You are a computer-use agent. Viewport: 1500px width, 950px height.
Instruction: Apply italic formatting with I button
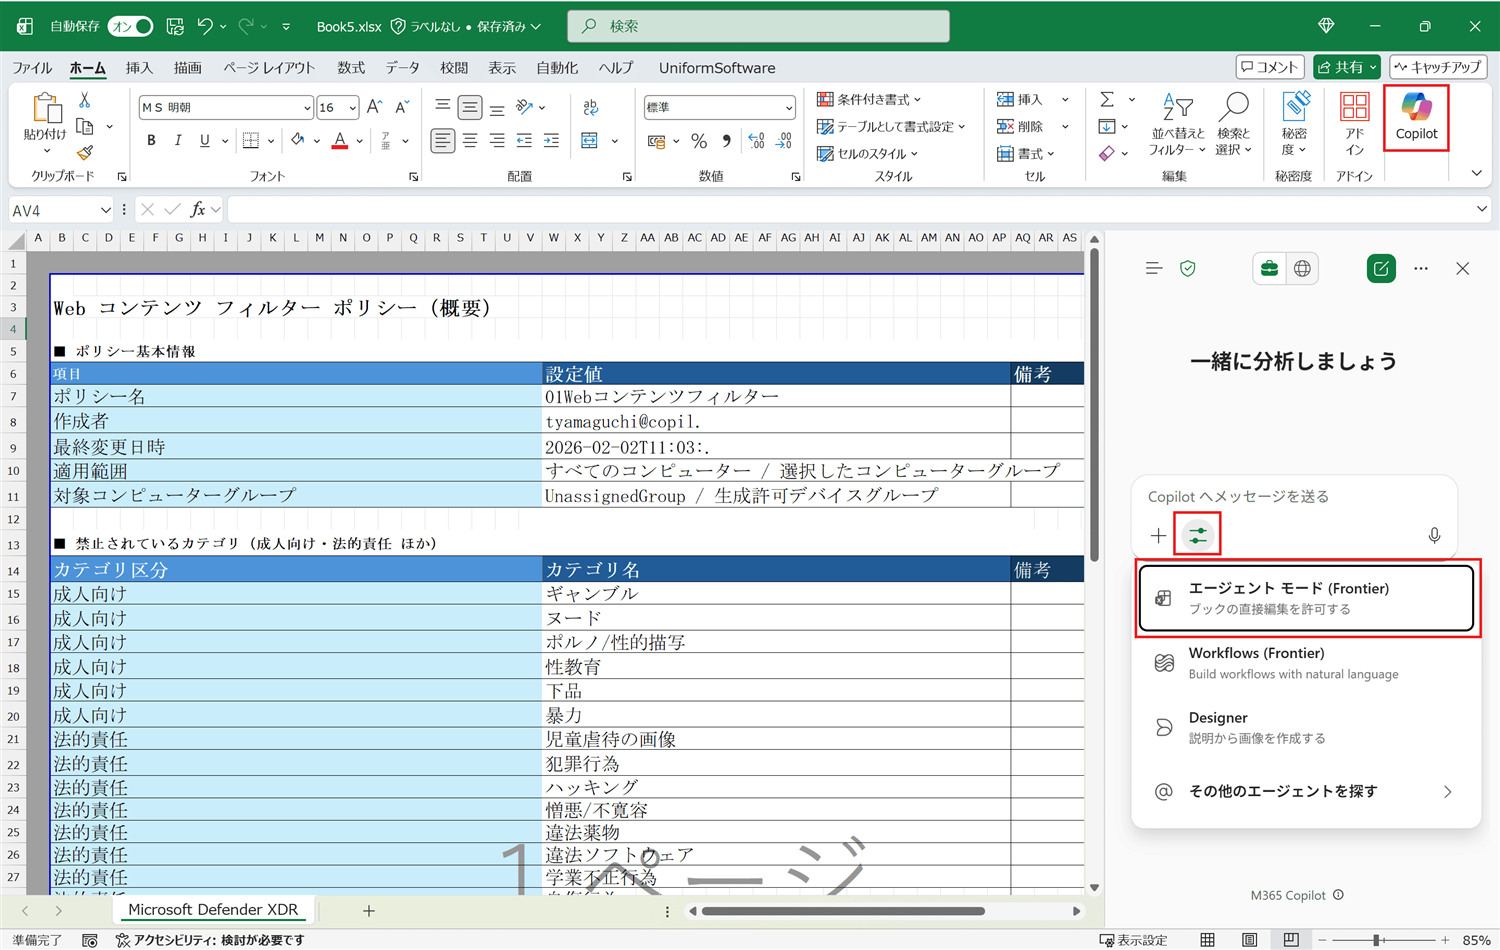point(178,140)
